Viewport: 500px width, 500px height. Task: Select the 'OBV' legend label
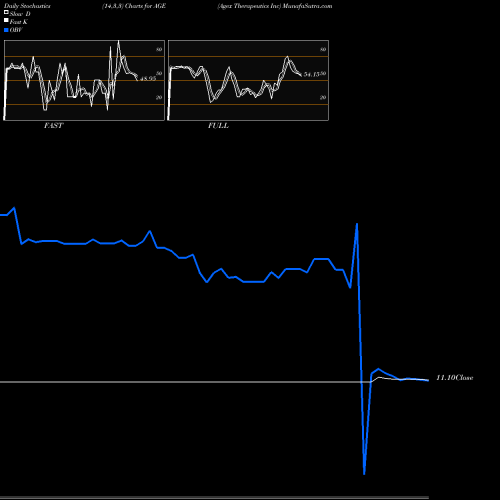click(x=16, y=30)
